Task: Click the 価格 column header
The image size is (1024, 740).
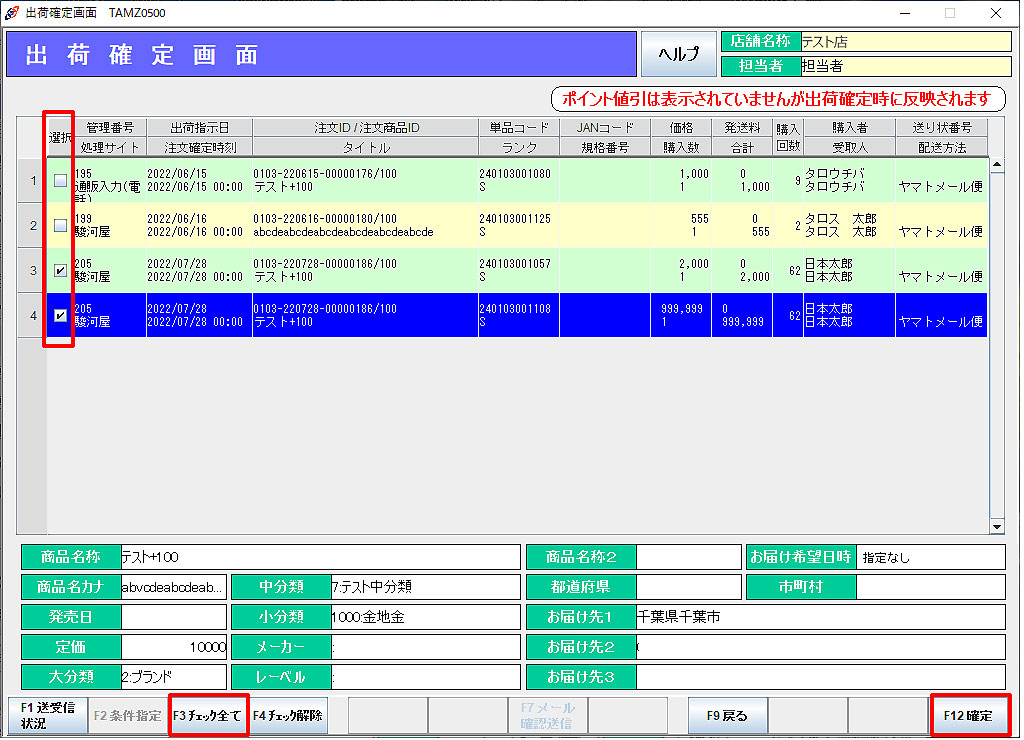Action: click(680, 128)
